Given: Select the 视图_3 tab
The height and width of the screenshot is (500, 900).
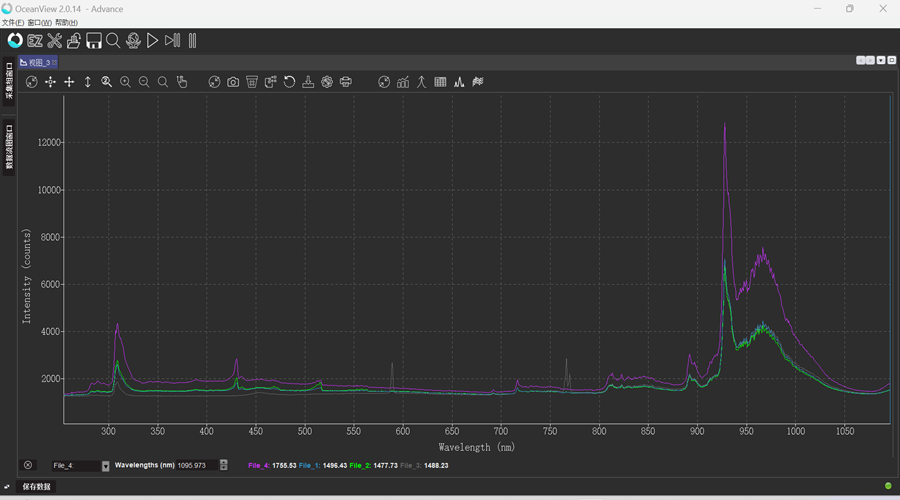Looking at the screenshot, I should tap(39, 62).
